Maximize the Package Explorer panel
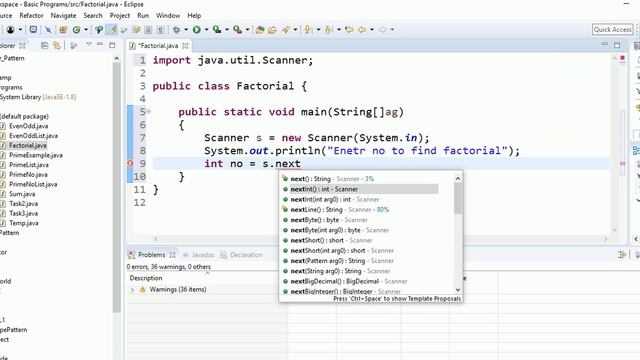 (x=112, y=45)
